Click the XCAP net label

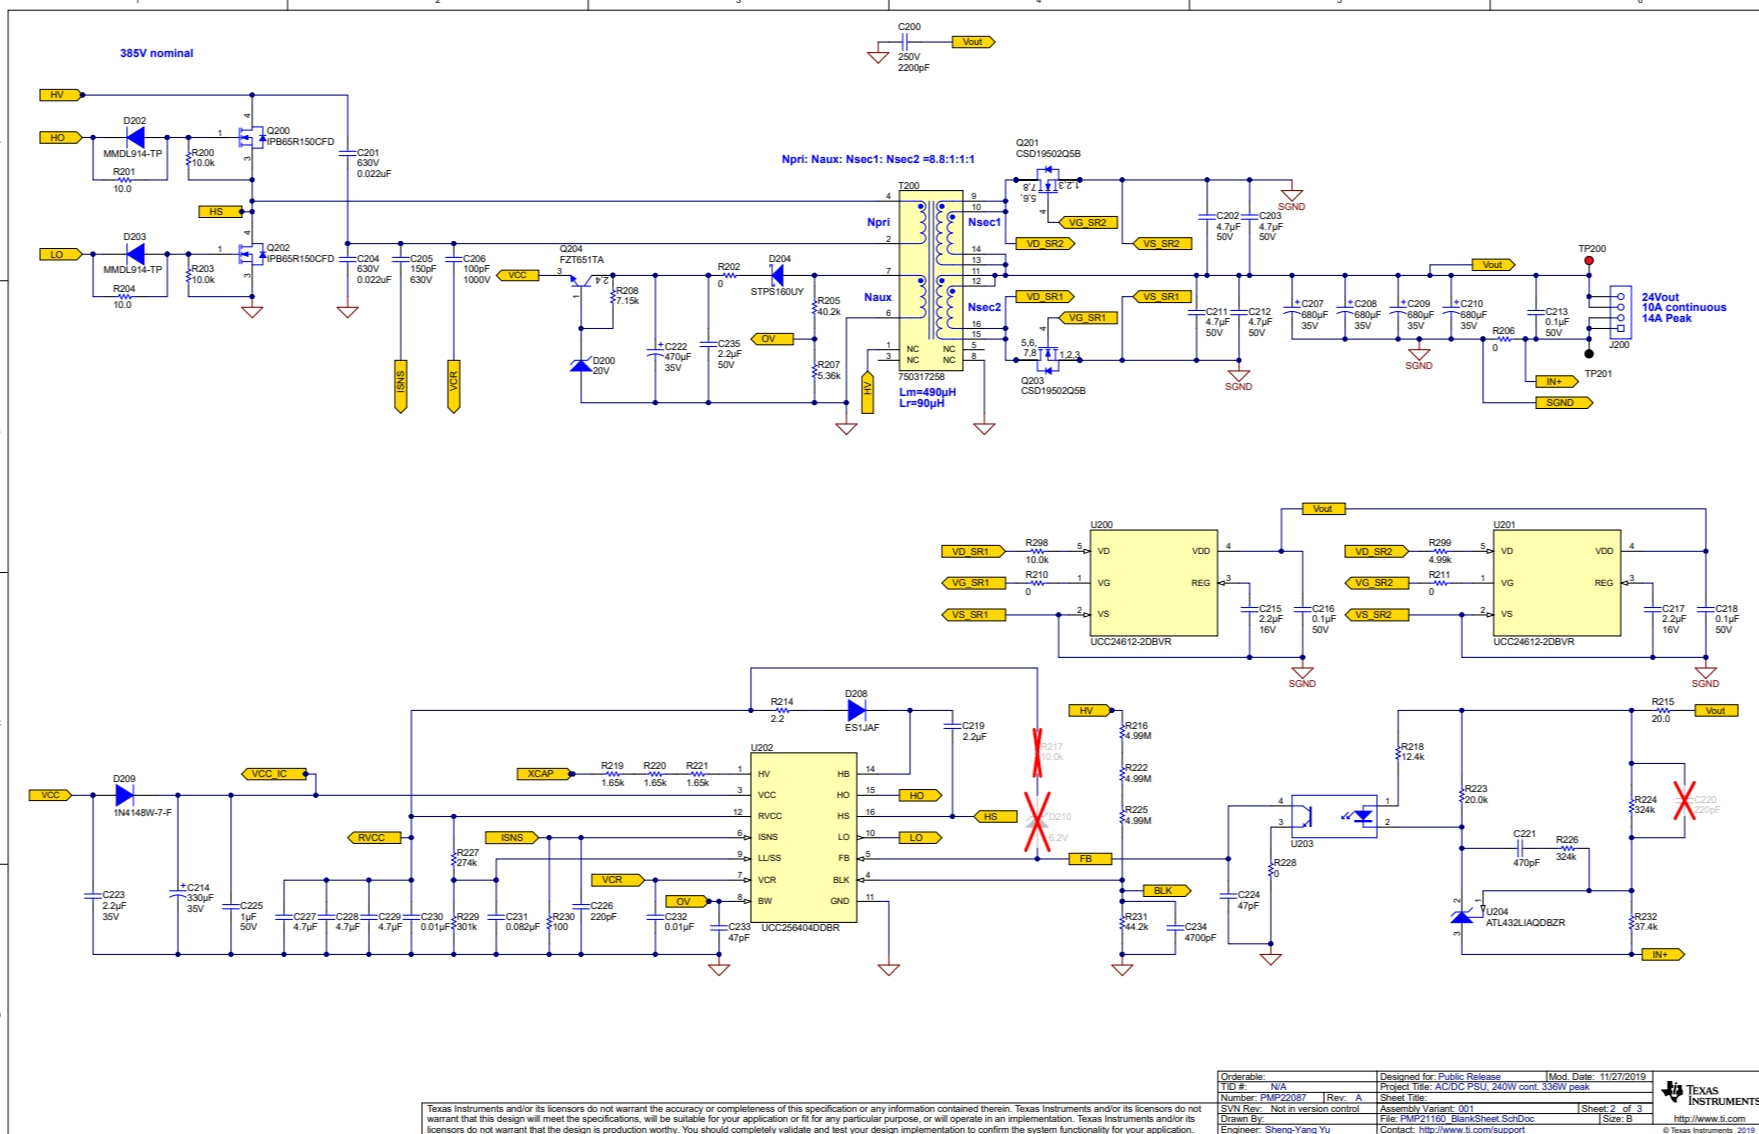[541, 774]
